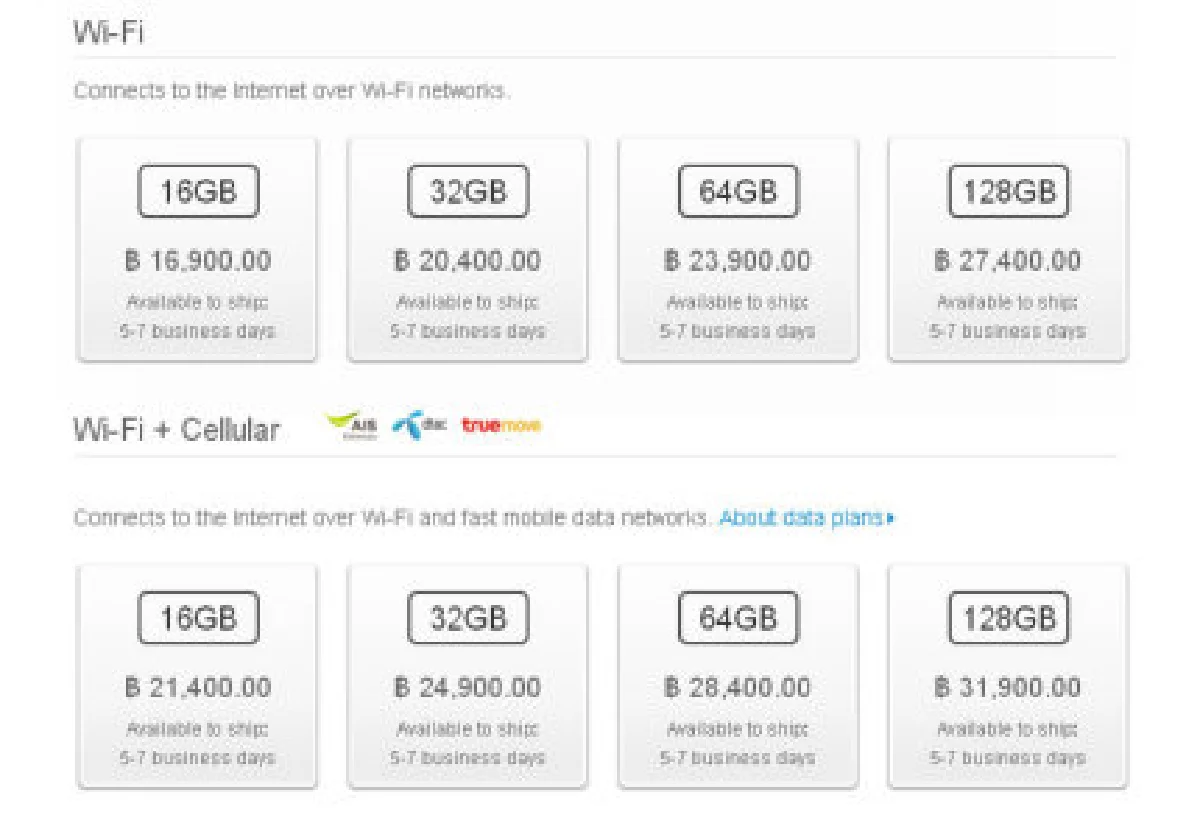Choose the 32GB Wi-Fi only option
The width and height of the screenshot is (1200, 837).
467,192
